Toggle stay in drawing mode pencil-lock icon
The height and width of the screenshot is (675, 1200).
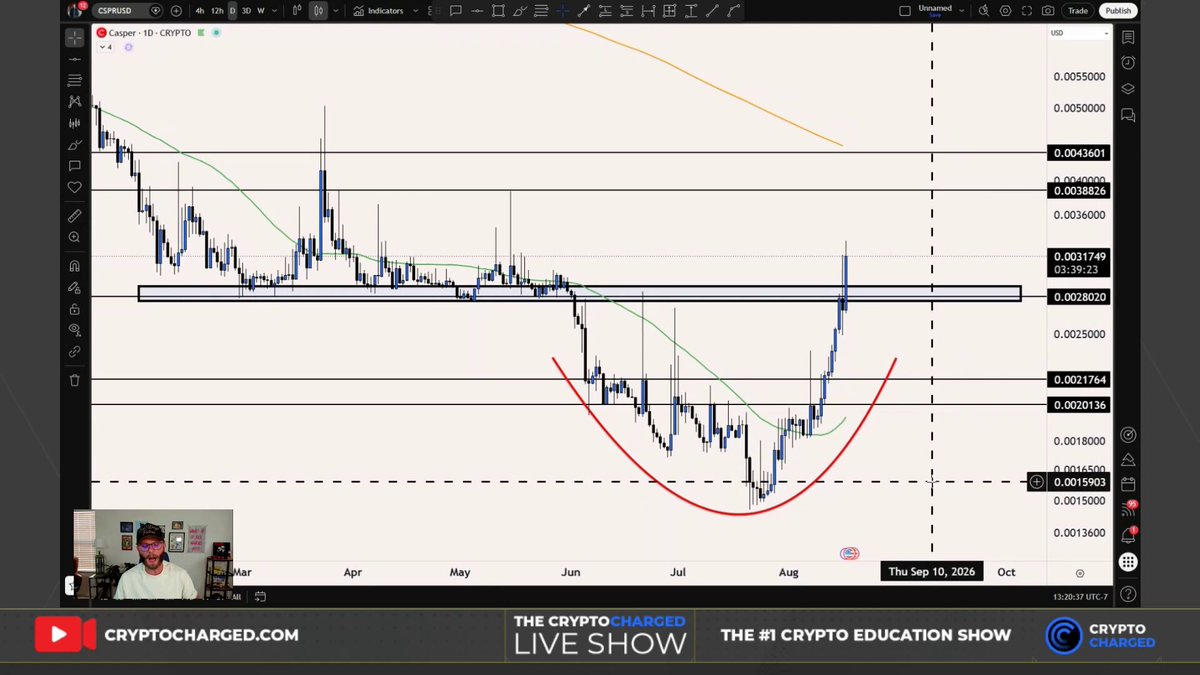pyautogui.click(x=75, y=287)
